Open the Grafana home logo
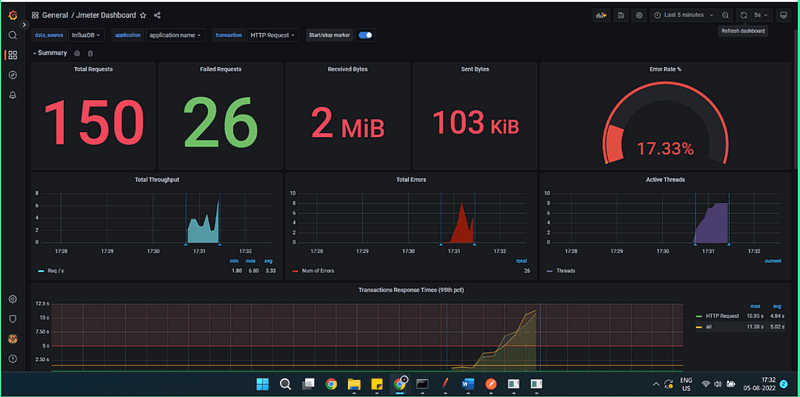The image size is (800, 397). [x=13, y=15]
